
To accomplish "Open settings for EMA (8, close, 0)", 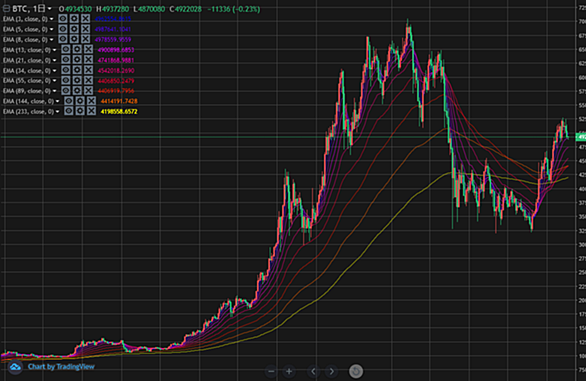I will [x=74, y=39].
